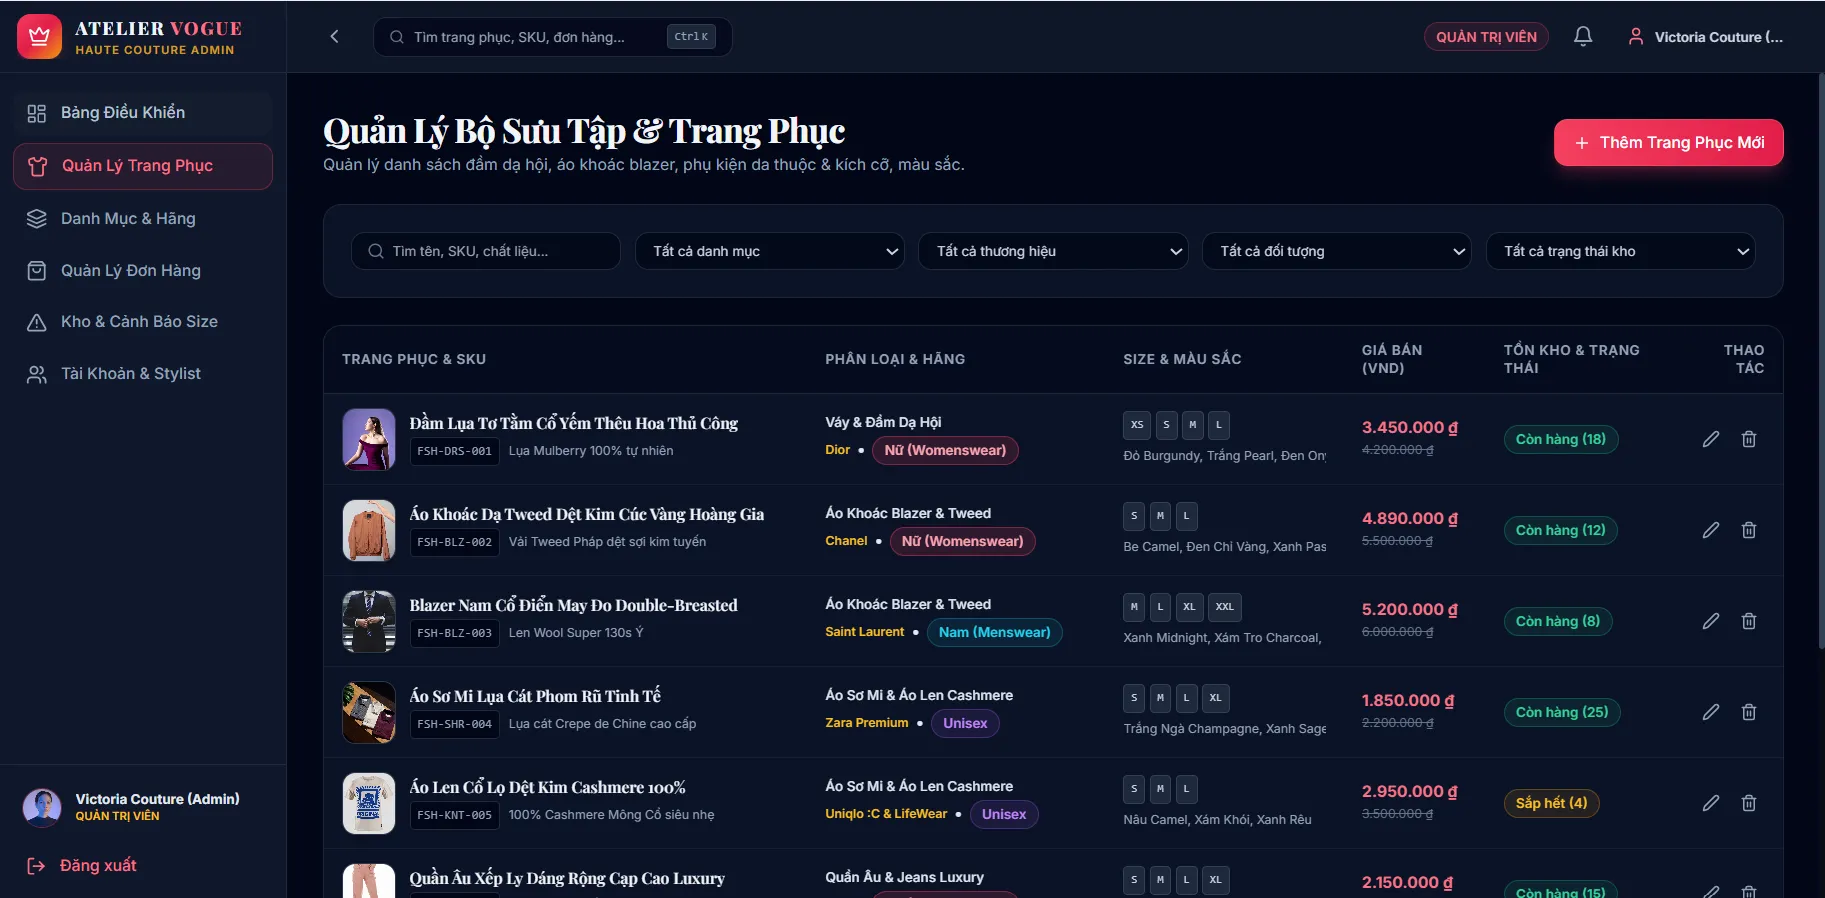Viewport: 1825px width, 898px height.
Task: Open the Tất cả thương hiệu filter
Action: tap(1053, 251)
